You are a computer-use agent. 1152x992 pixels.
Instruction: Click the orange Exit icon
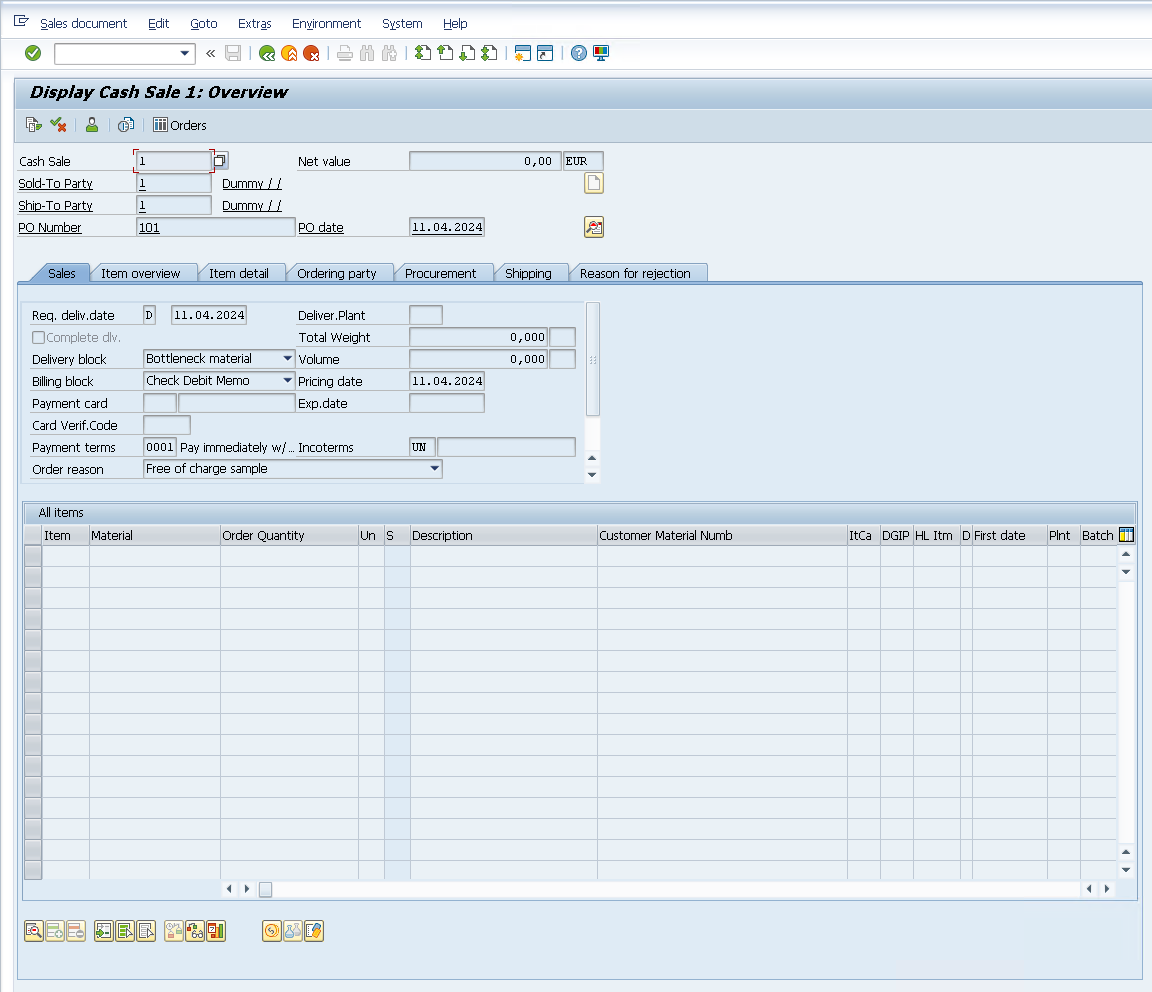point(289,53)
